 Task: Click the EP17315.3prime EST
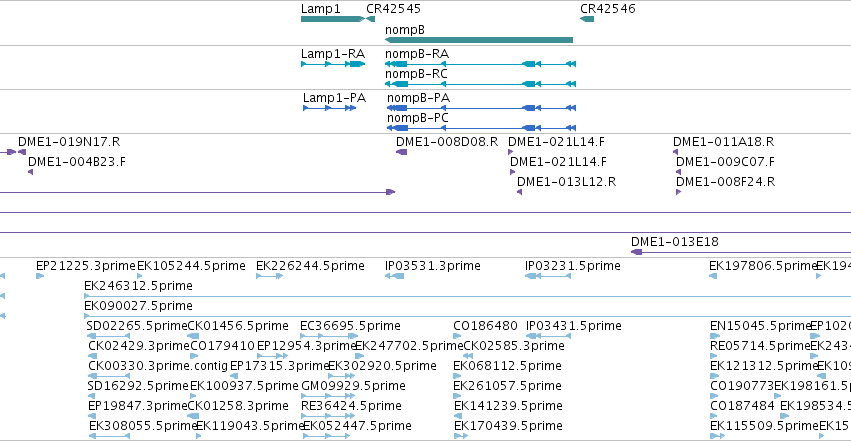234,376
